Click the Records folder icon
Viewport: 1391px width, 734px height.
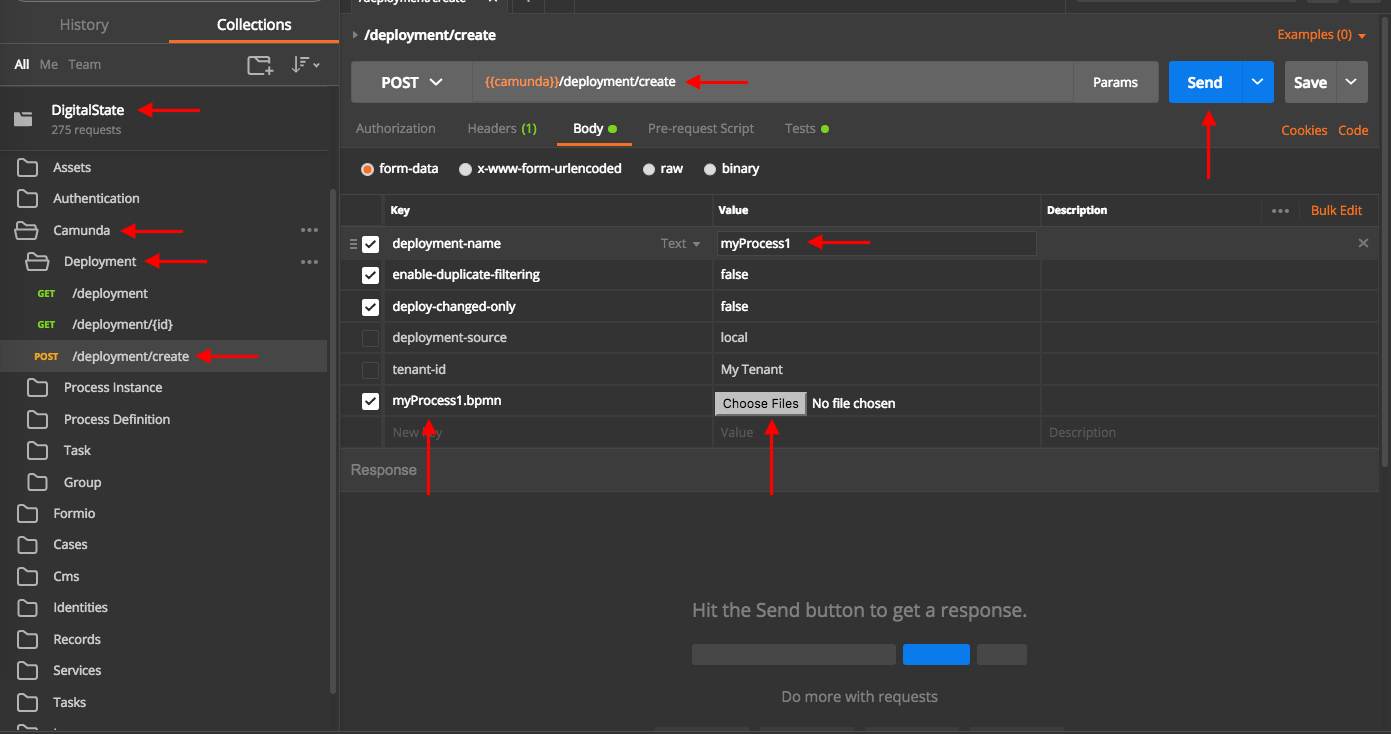click(x=28, y=639)
